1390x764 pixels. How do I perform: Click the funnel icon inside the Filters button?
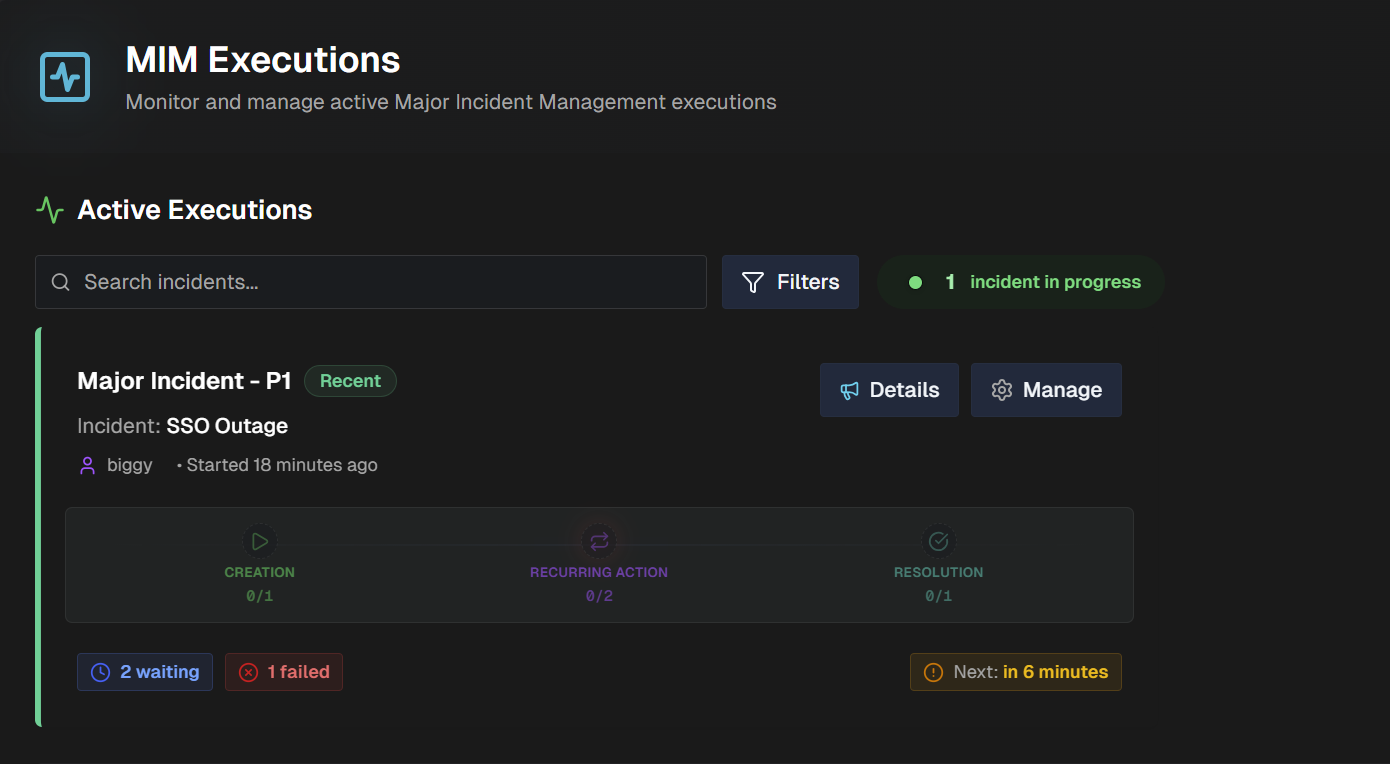pos(753,282)
